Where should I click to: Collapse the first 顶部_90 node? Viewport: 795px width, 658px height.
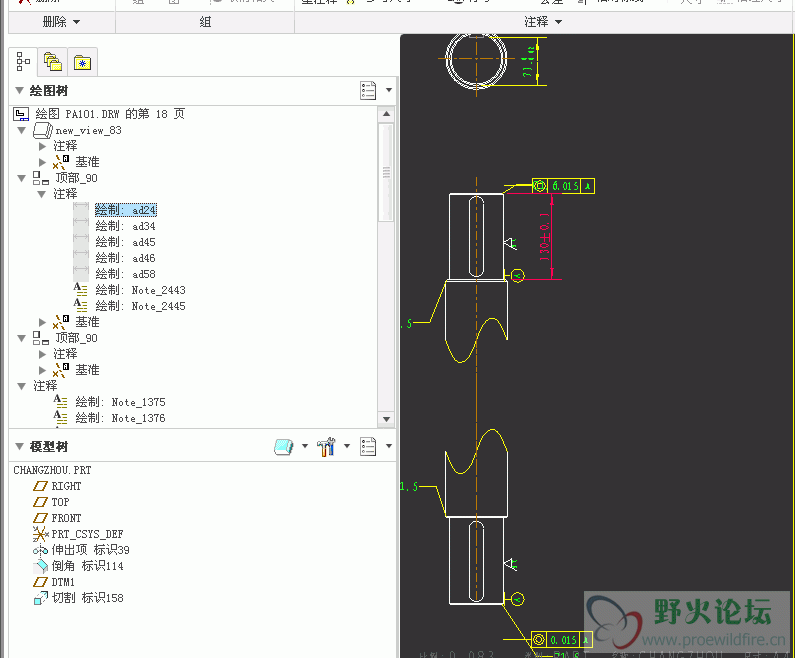click(21, 178)
